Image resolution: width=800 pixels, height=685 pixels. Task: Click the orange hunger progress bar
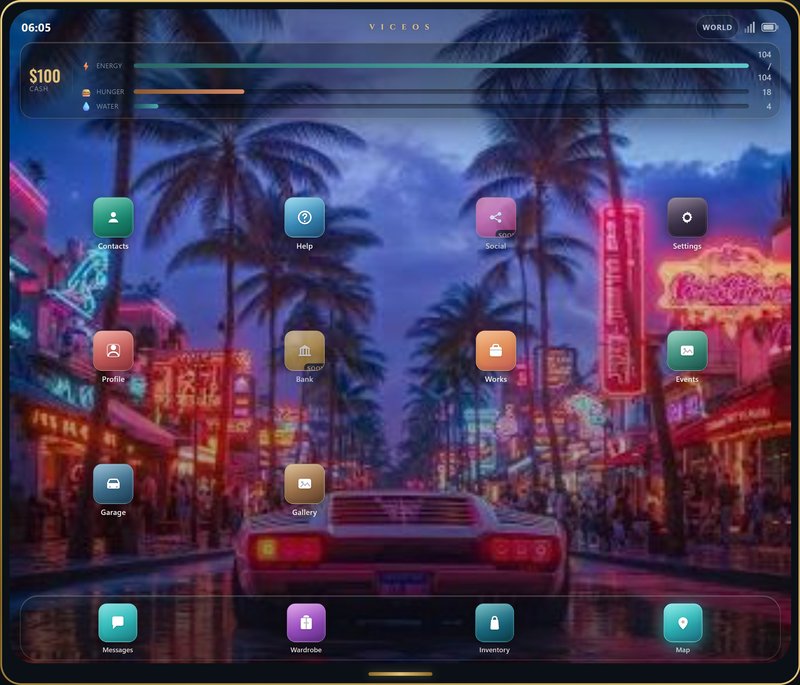441,92
